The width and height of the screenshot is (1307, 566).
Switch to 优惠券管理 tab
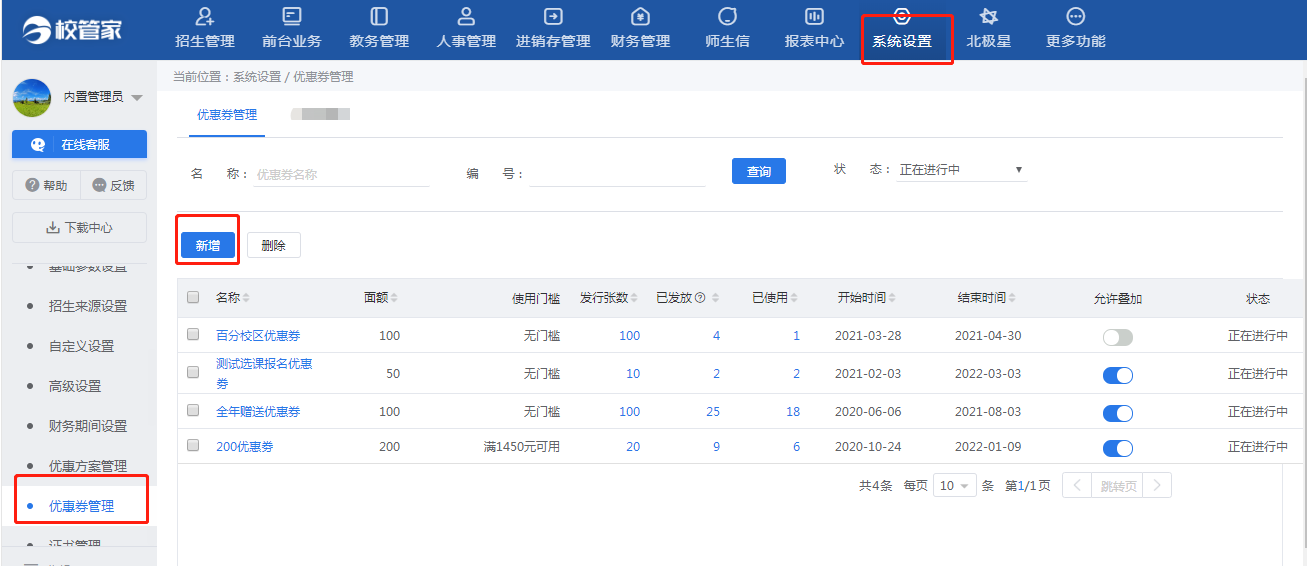[x=227, y=114]
